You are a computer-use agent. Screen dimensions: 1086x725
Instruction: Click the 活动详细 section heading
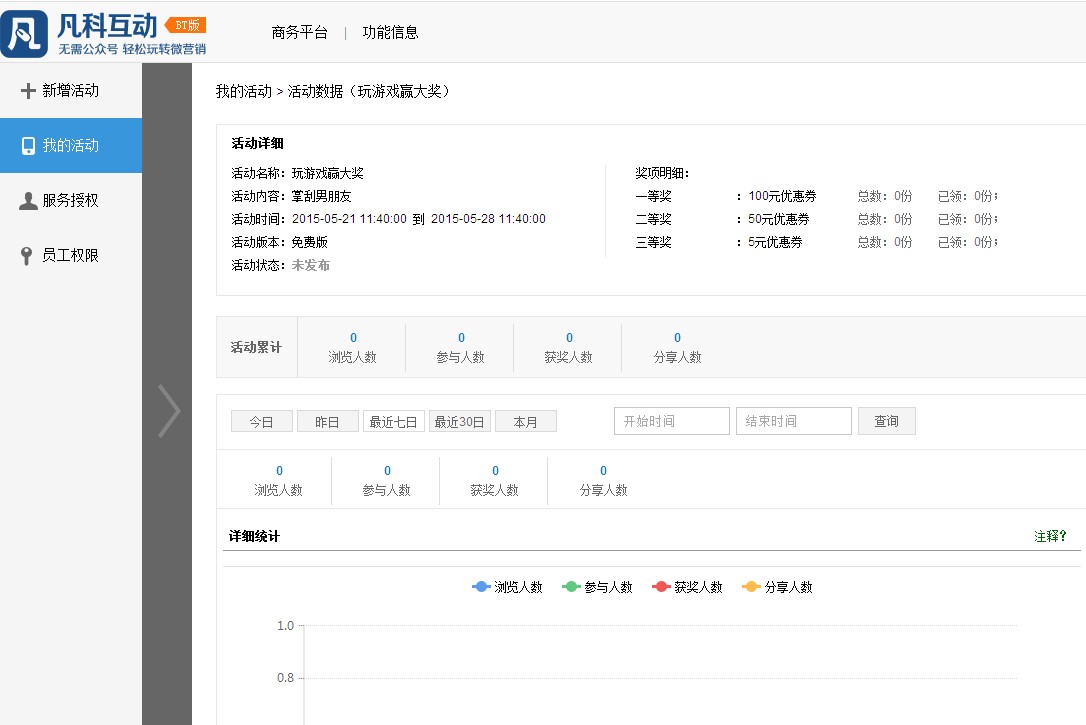[258, 143]
